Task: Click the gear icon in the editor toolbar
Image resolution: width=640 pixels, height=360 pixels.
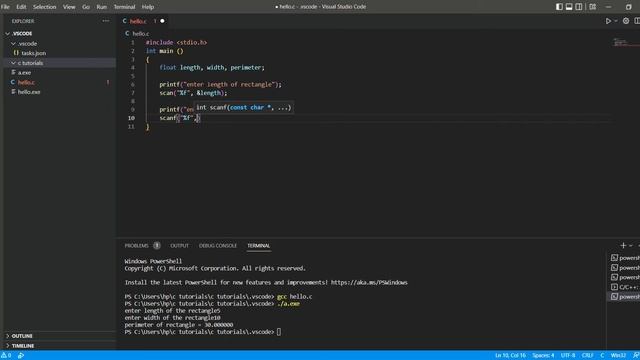Action: [x=626, y=21]
